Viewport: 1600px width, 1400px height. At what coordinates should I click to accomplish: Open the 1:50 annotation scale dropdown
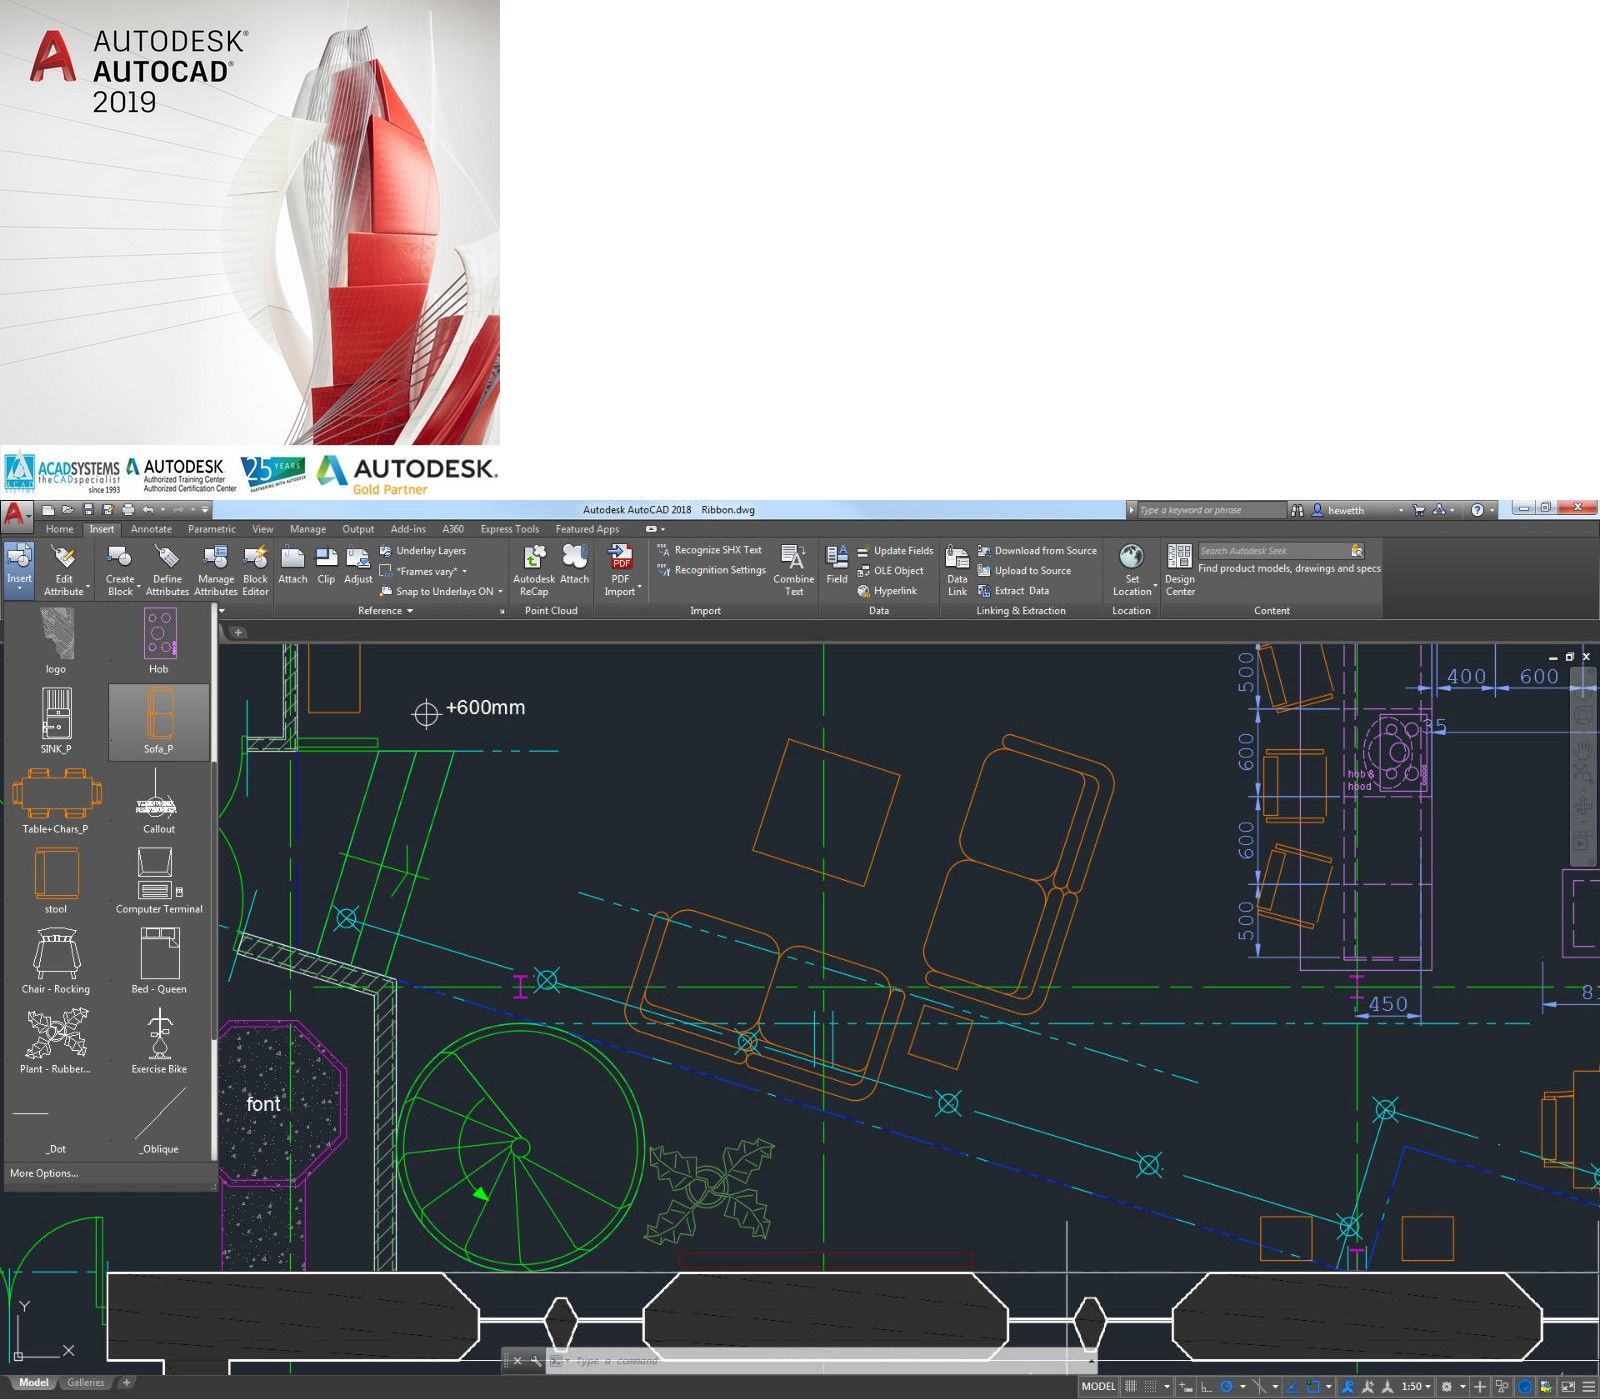tap(1417, 1387)
